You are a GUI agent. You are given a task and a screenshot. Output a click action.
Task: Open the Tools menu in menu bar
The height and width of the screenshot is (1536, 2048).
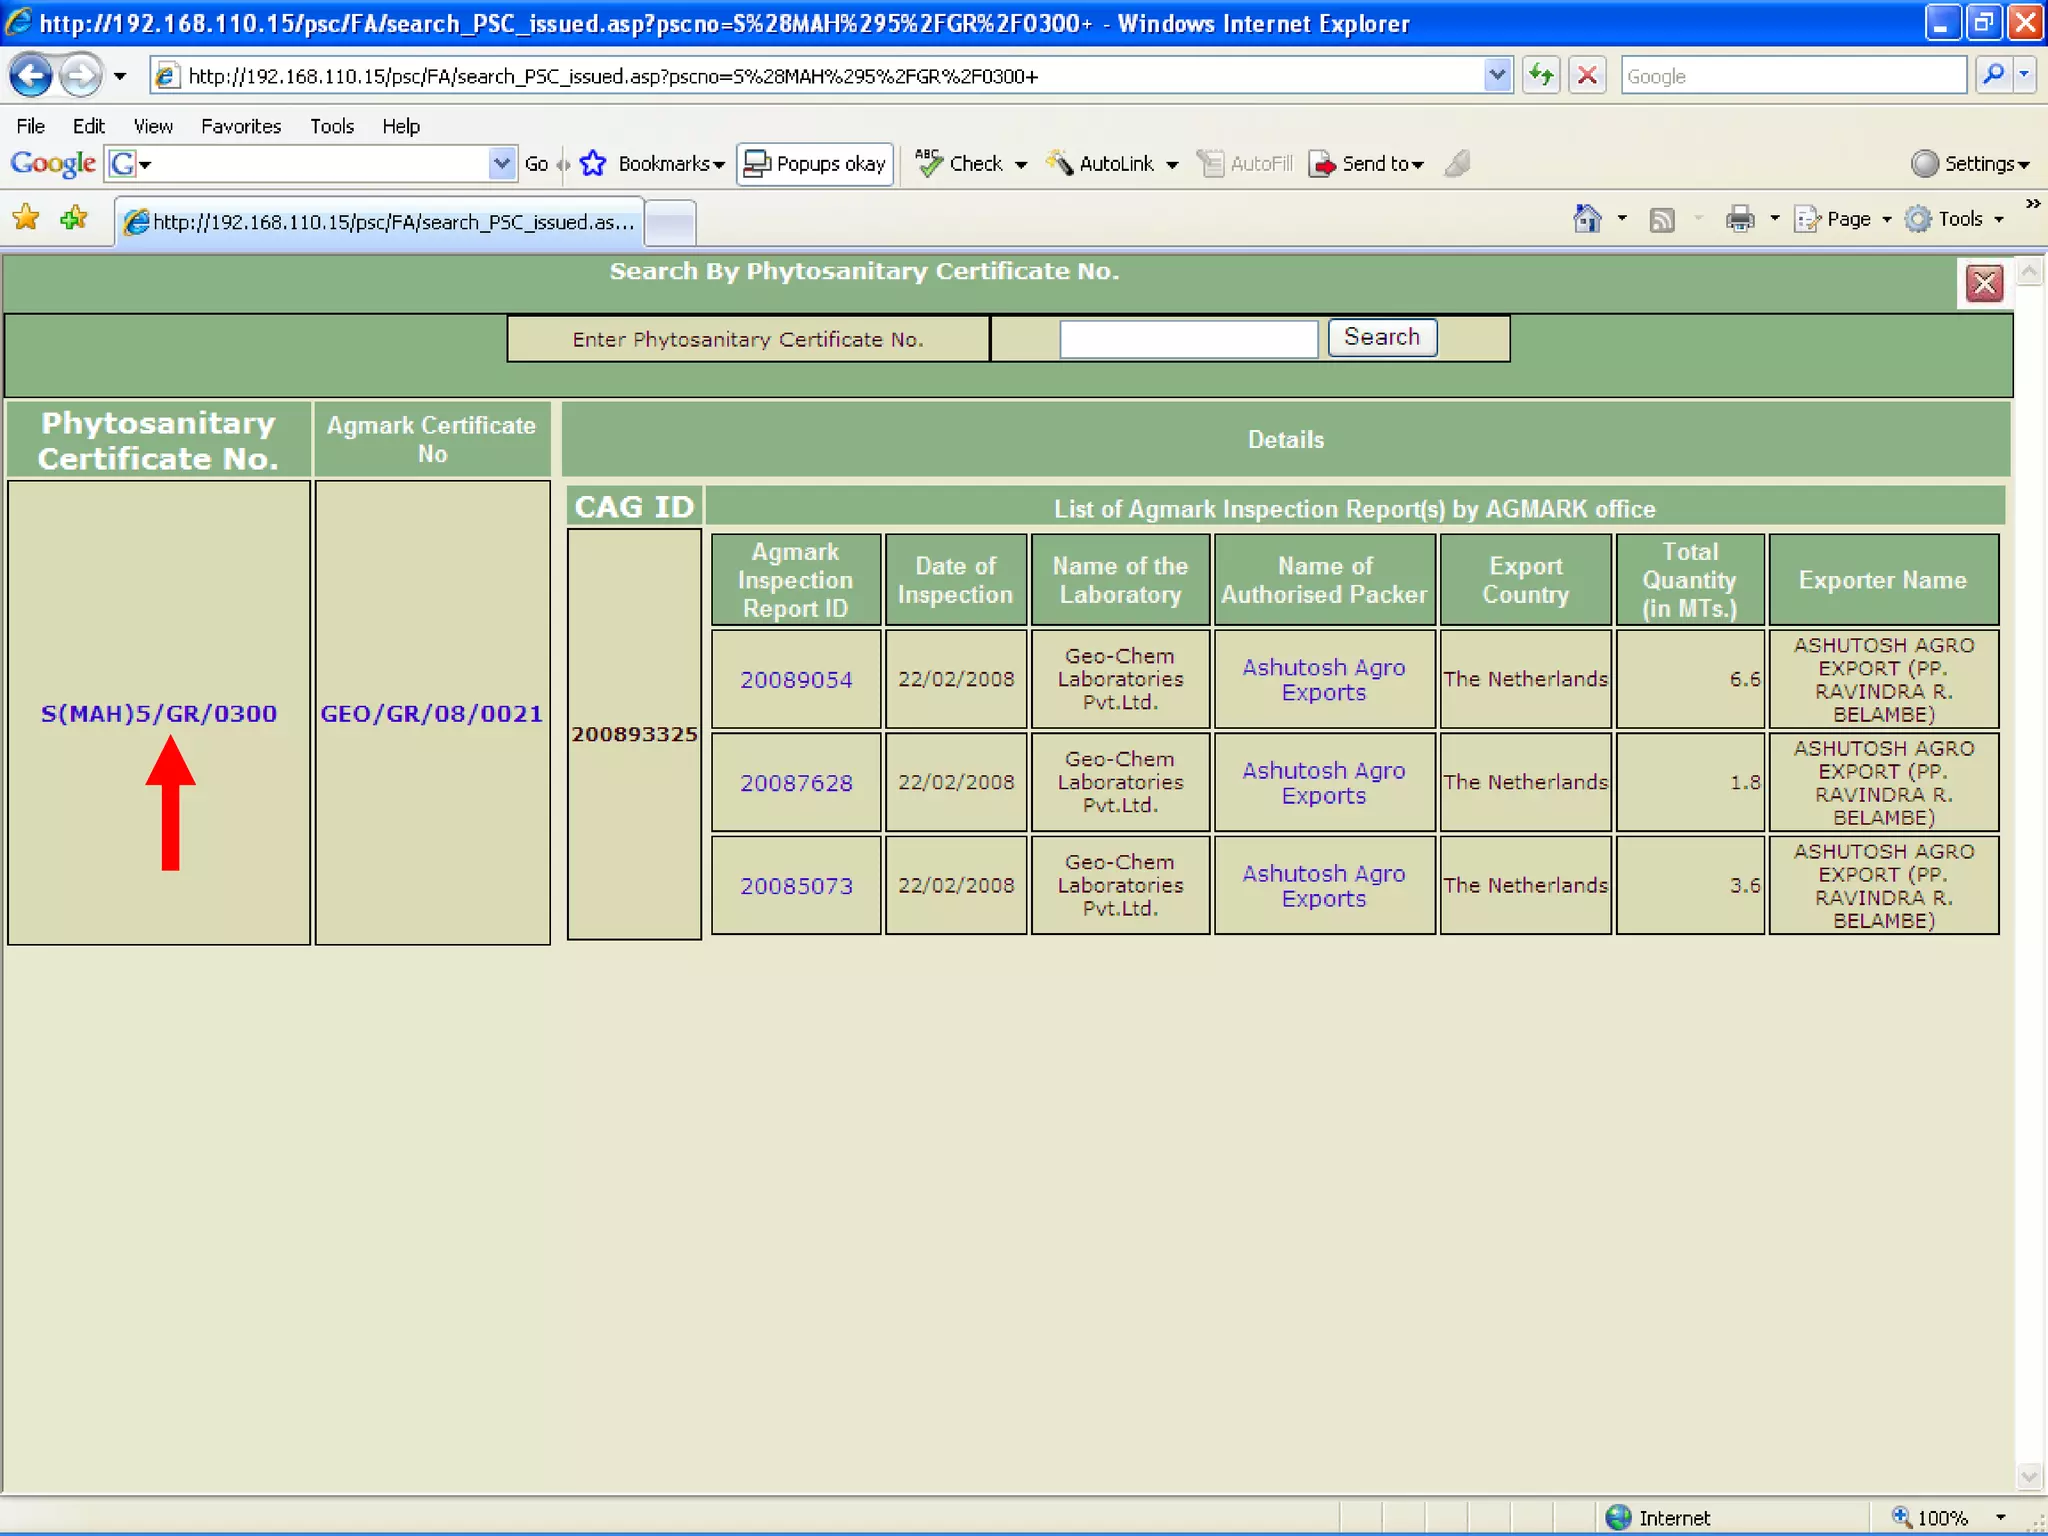point(331,126)
